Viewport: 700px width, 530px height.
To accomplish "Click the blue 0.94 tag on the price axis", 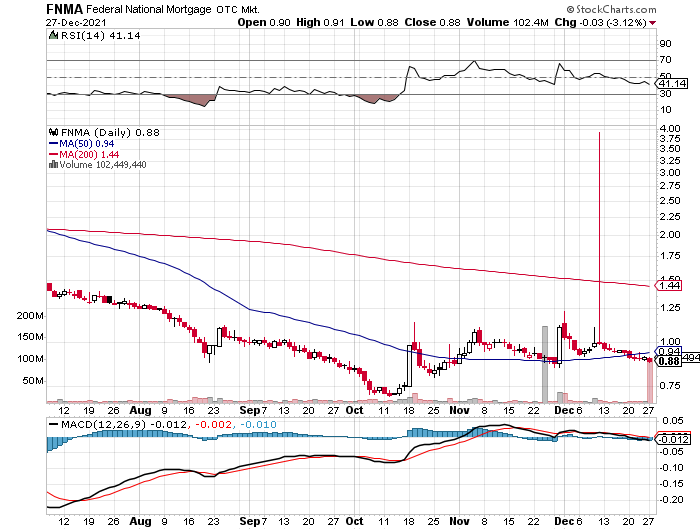I will [668, 351].
